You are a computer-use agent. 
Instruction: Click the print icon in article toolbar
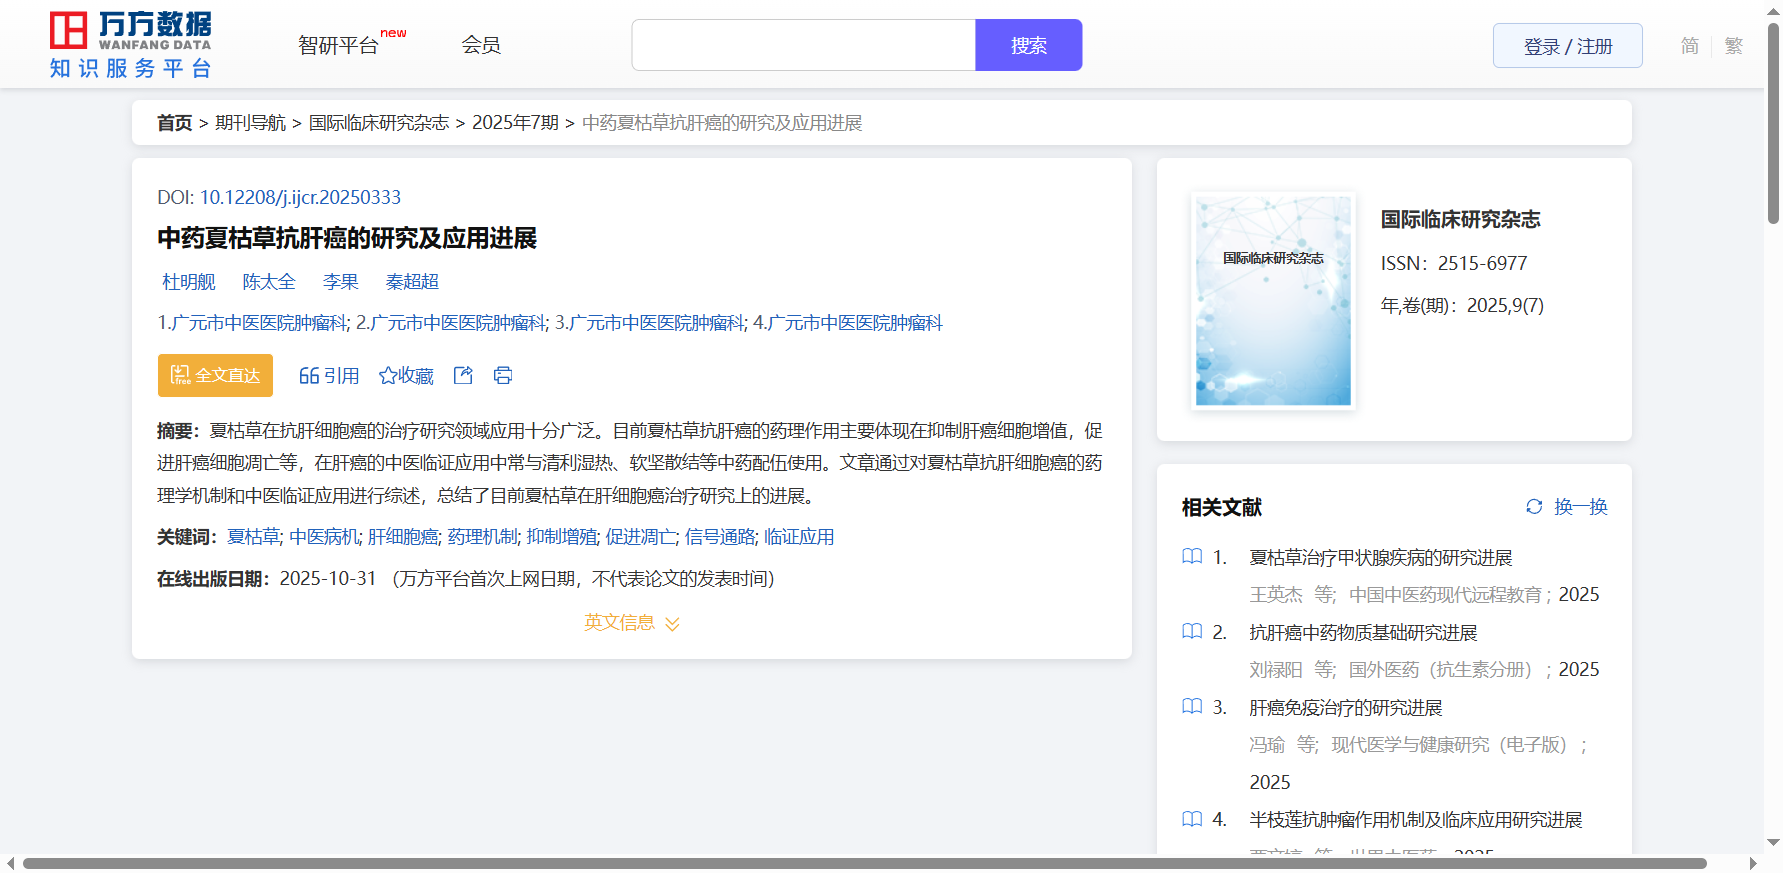tap(503, 375)
